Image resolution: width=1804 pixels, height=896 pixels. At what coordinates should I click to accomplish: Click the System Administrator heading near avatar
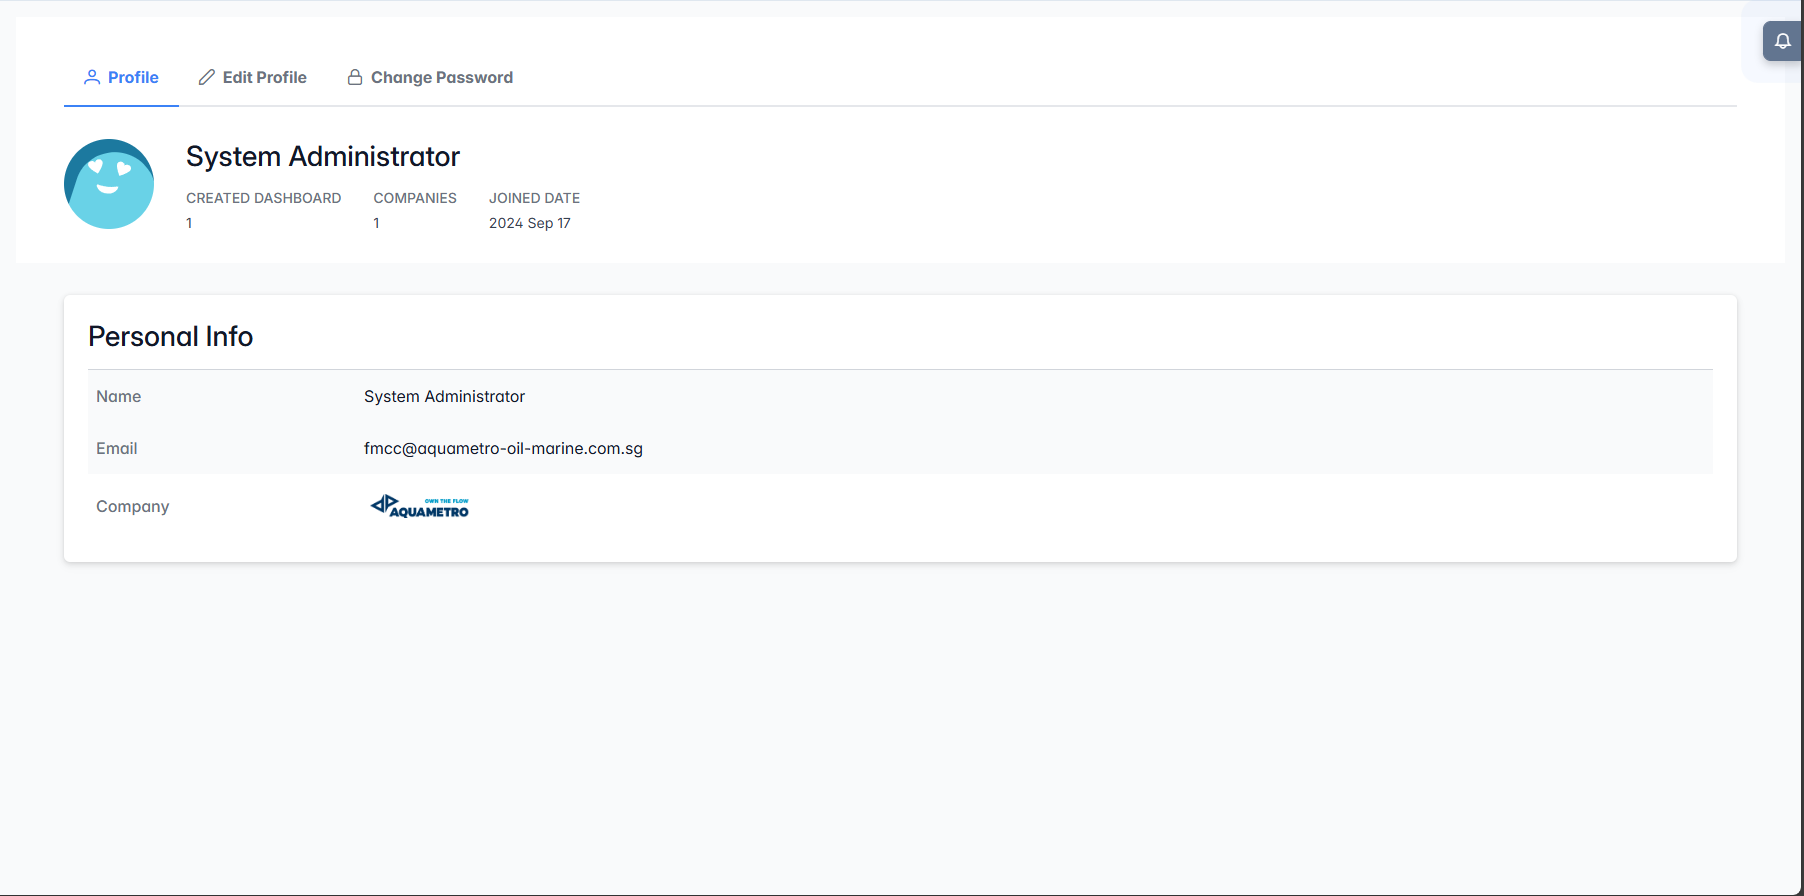[322, 157]
